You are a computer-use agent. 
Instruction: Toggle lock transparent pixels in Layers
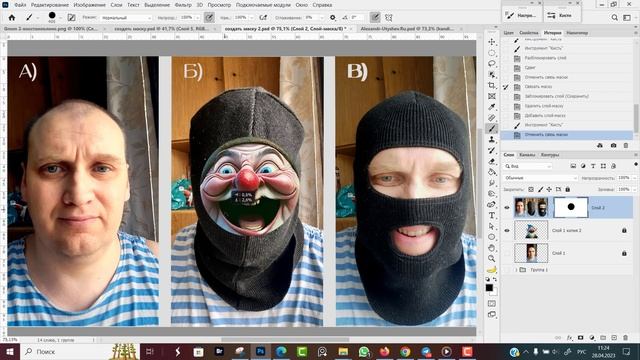click(x=531, y=189)
